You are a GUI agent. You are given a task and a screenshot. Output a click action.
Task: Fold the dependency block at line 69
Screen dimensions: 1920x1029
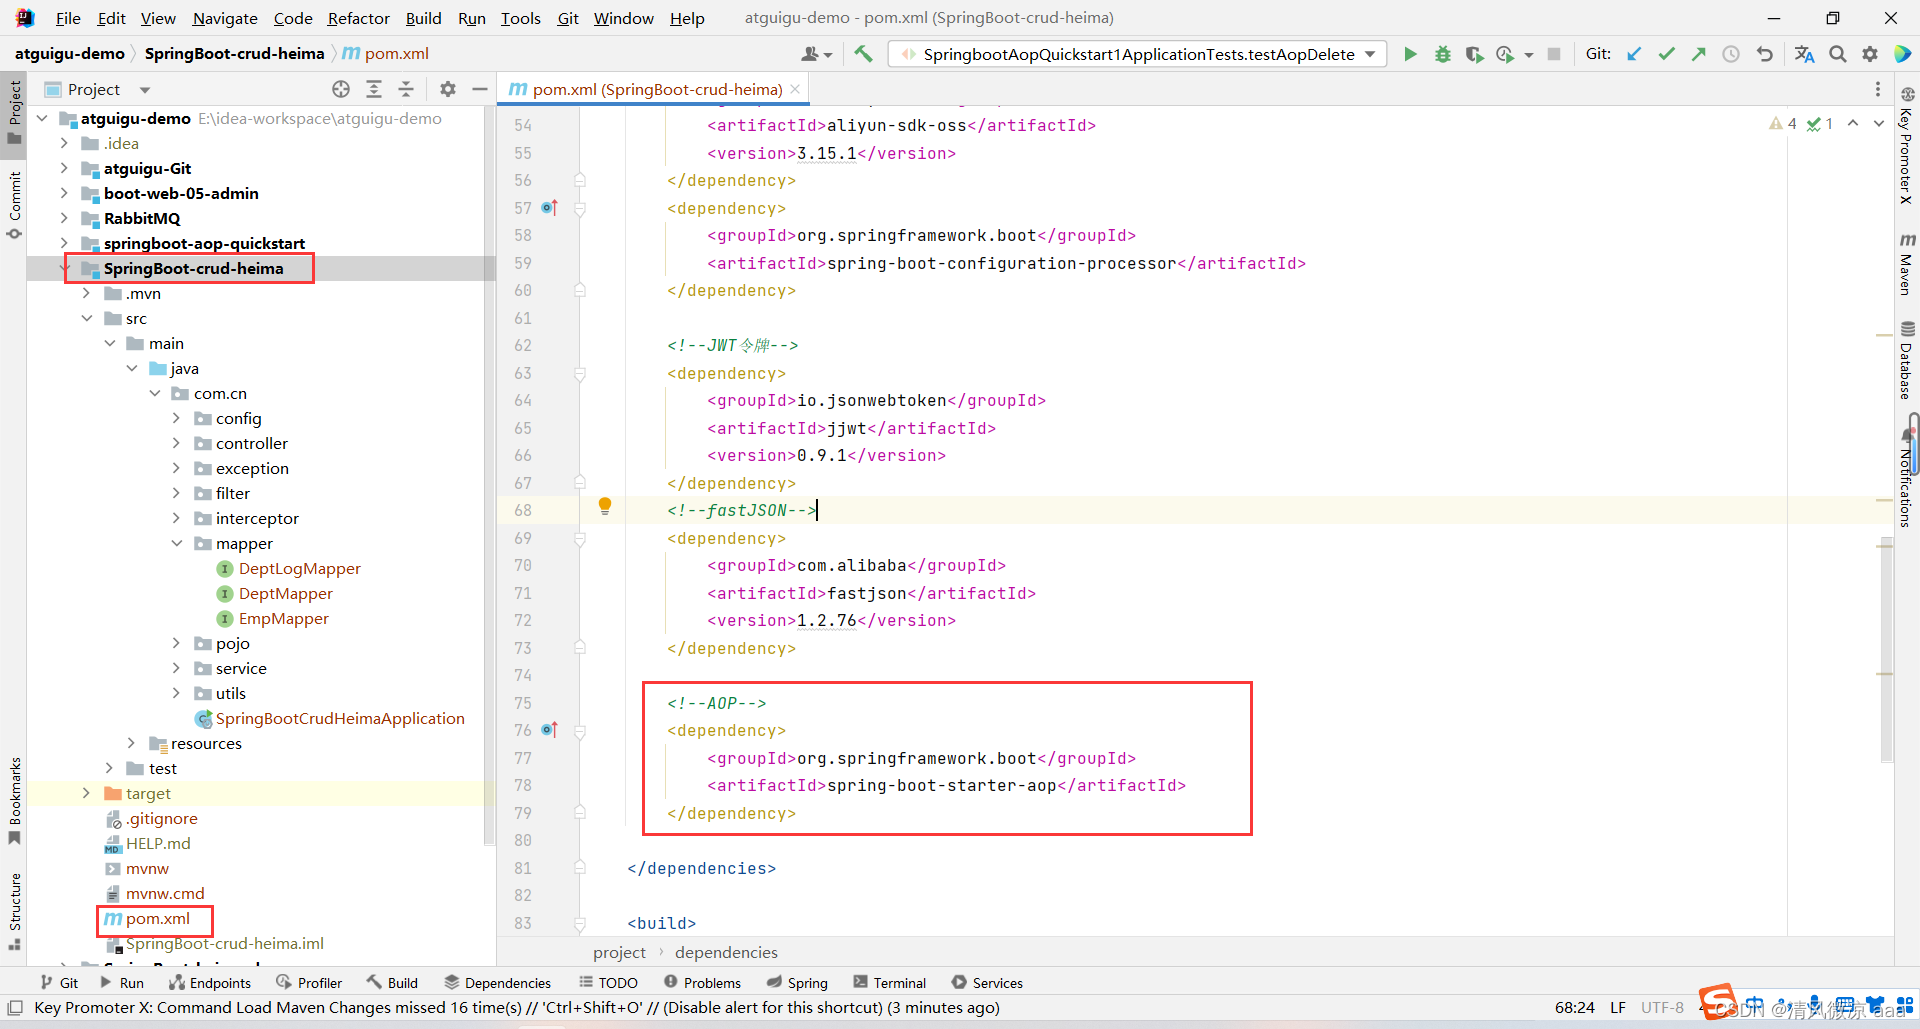pos(580,538)
